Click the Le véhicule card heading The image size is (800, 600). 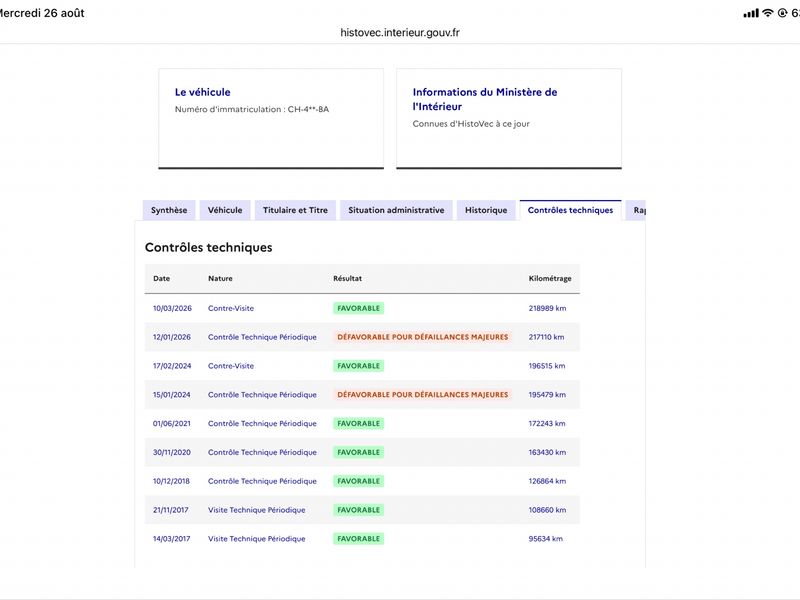(203, 92)
